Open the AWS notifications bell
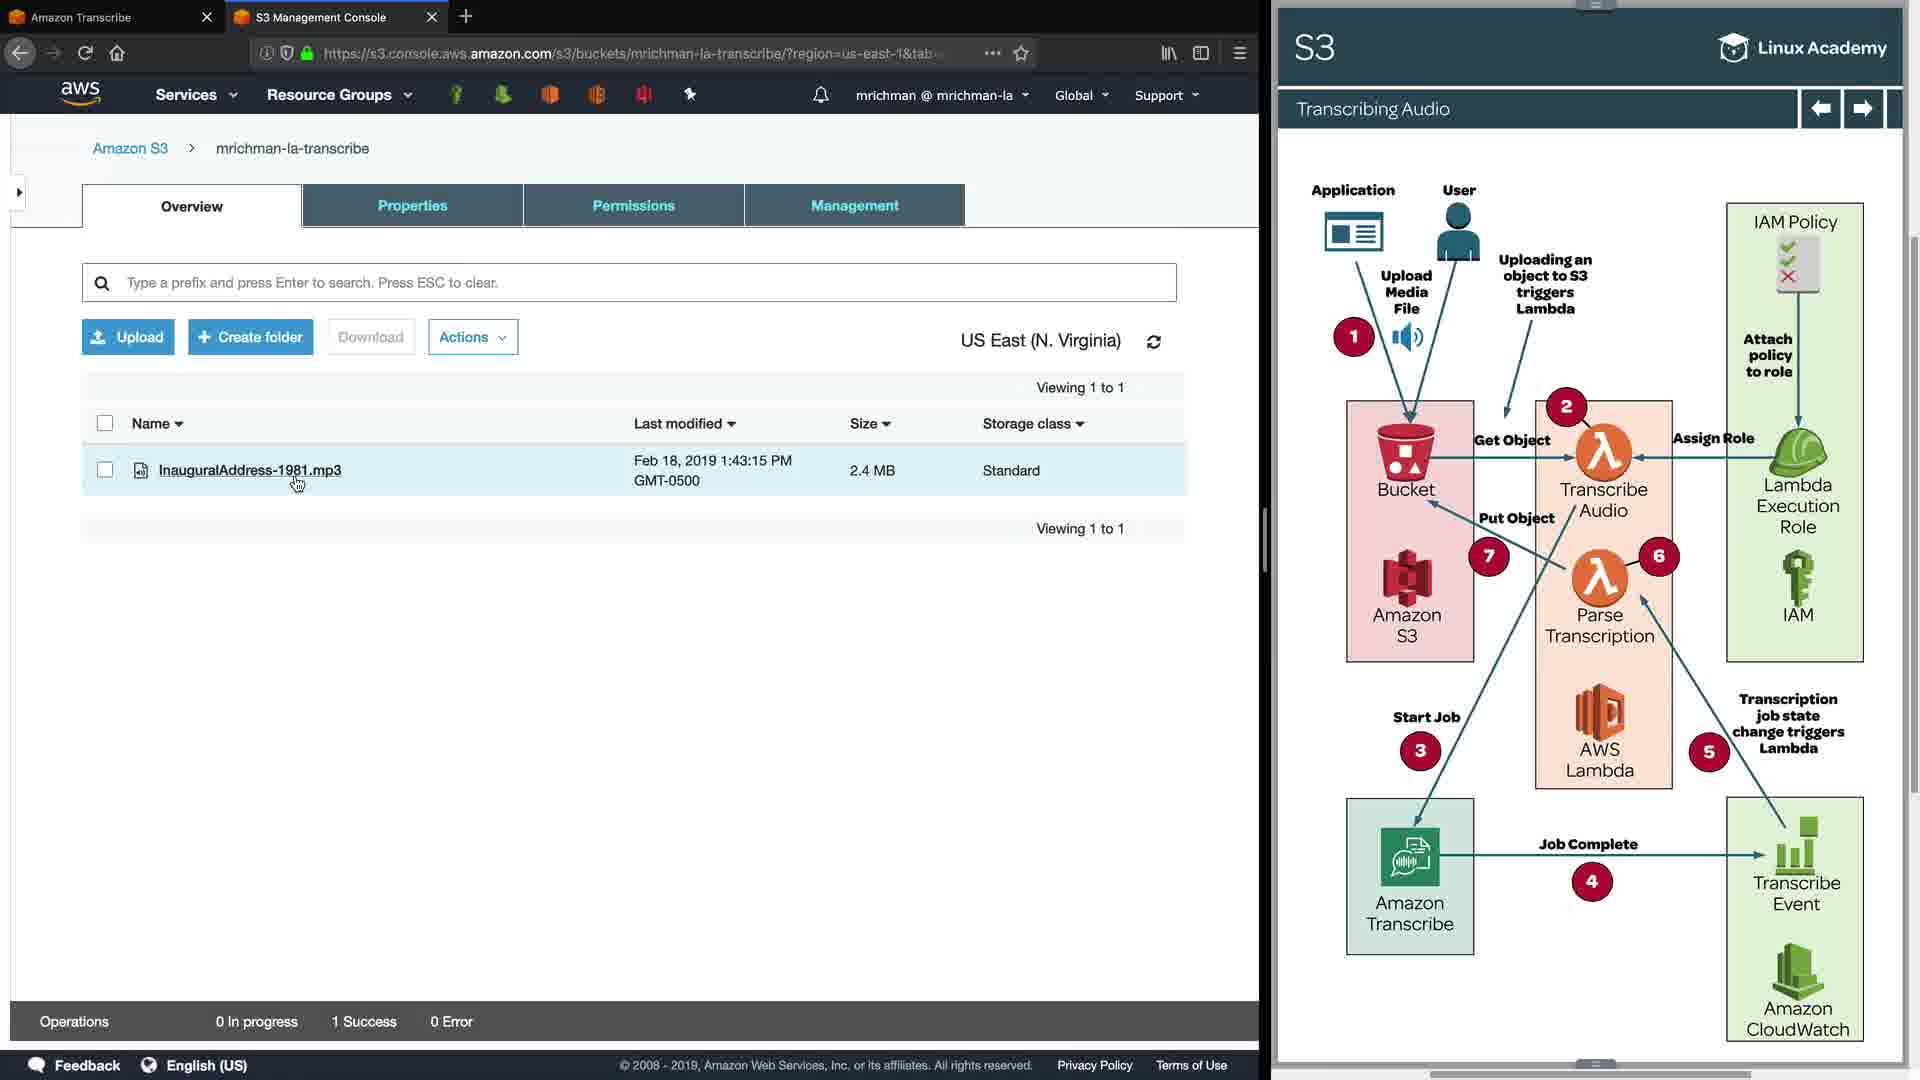 pos(820,95)
